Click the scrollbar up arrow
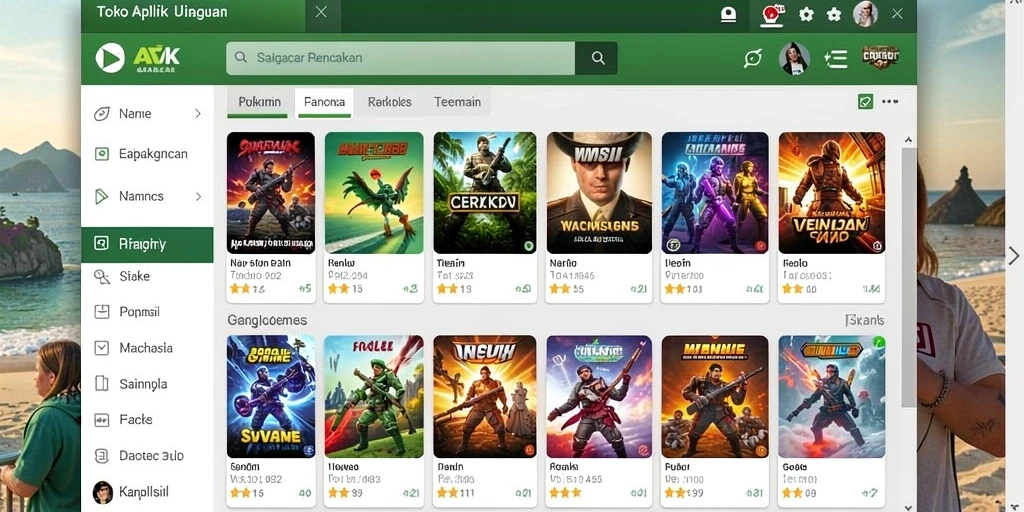Viewport: 1024px width, 512px height. (908, 140)
